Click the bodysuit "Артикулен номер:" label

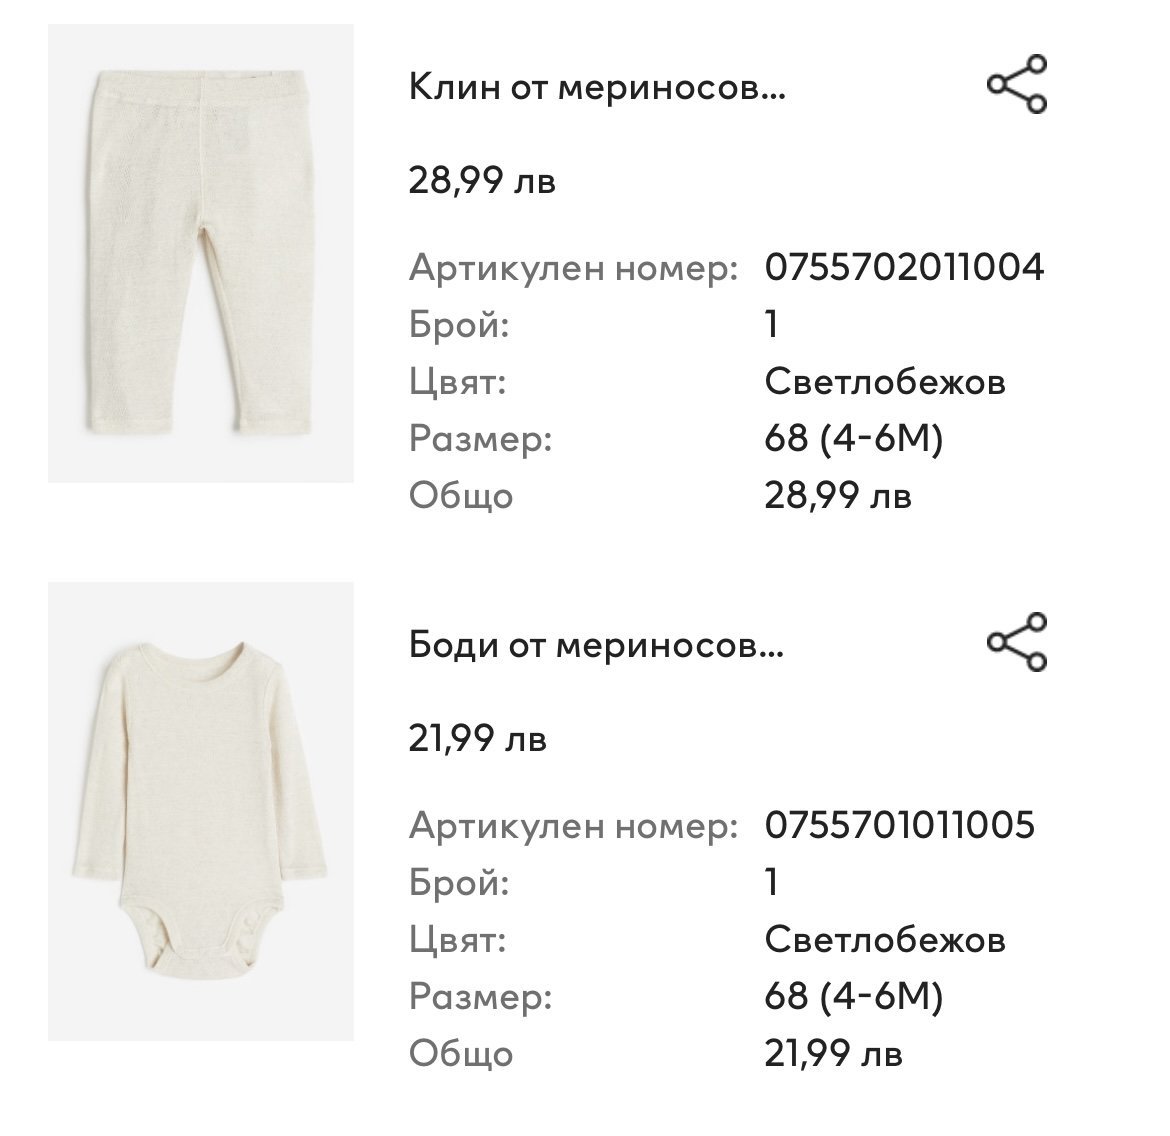click(574, 826)
